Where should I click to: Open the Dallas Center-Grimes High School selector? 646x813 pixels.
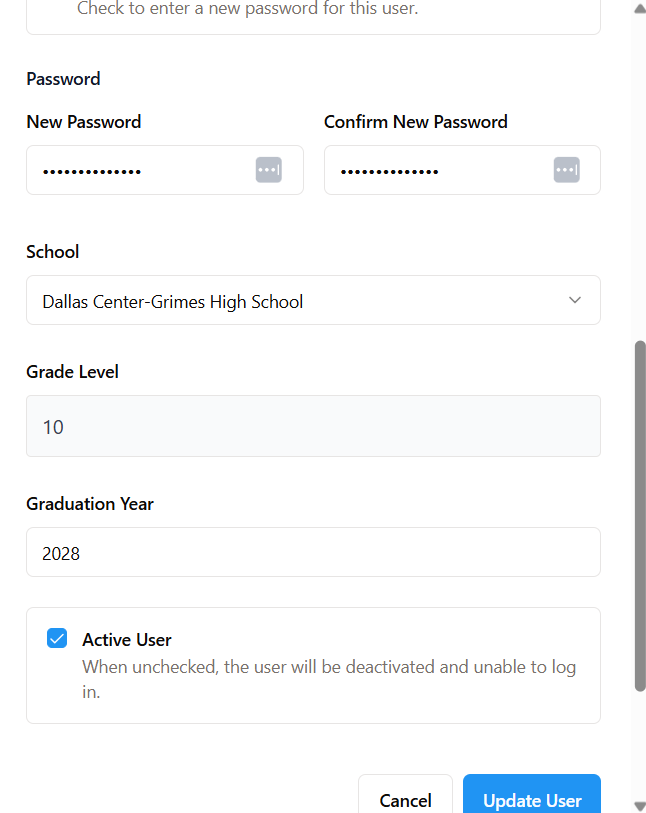[300, 301]
